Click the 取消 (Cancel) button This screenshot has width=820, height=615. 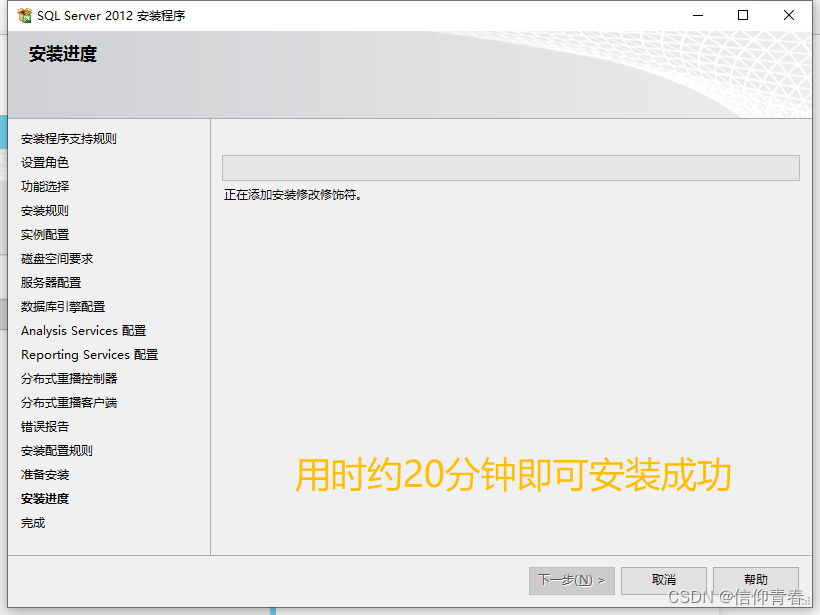664,580
